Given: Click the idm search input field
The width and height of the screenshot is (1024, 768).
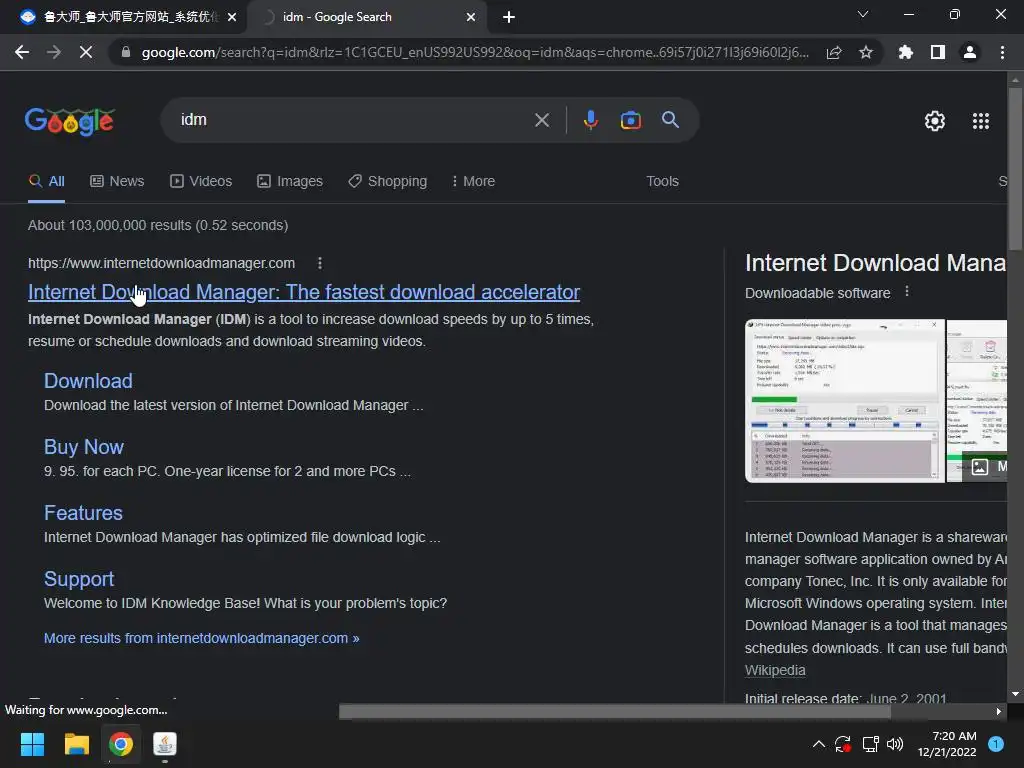Looking at the screenshot, I should 353,120.
